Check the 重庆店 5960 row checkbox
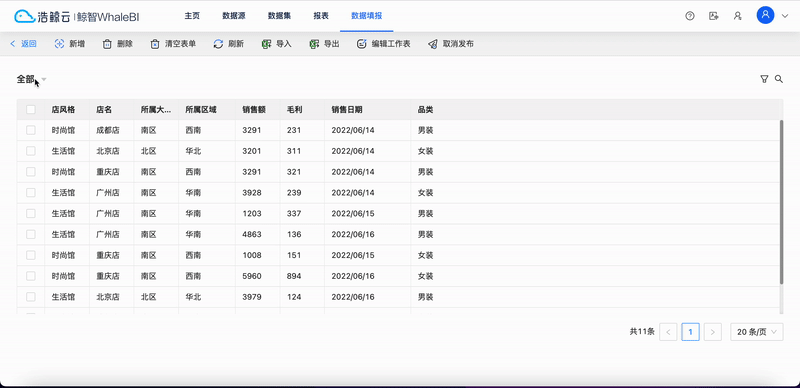800x388 pixels. click(31, 276)
